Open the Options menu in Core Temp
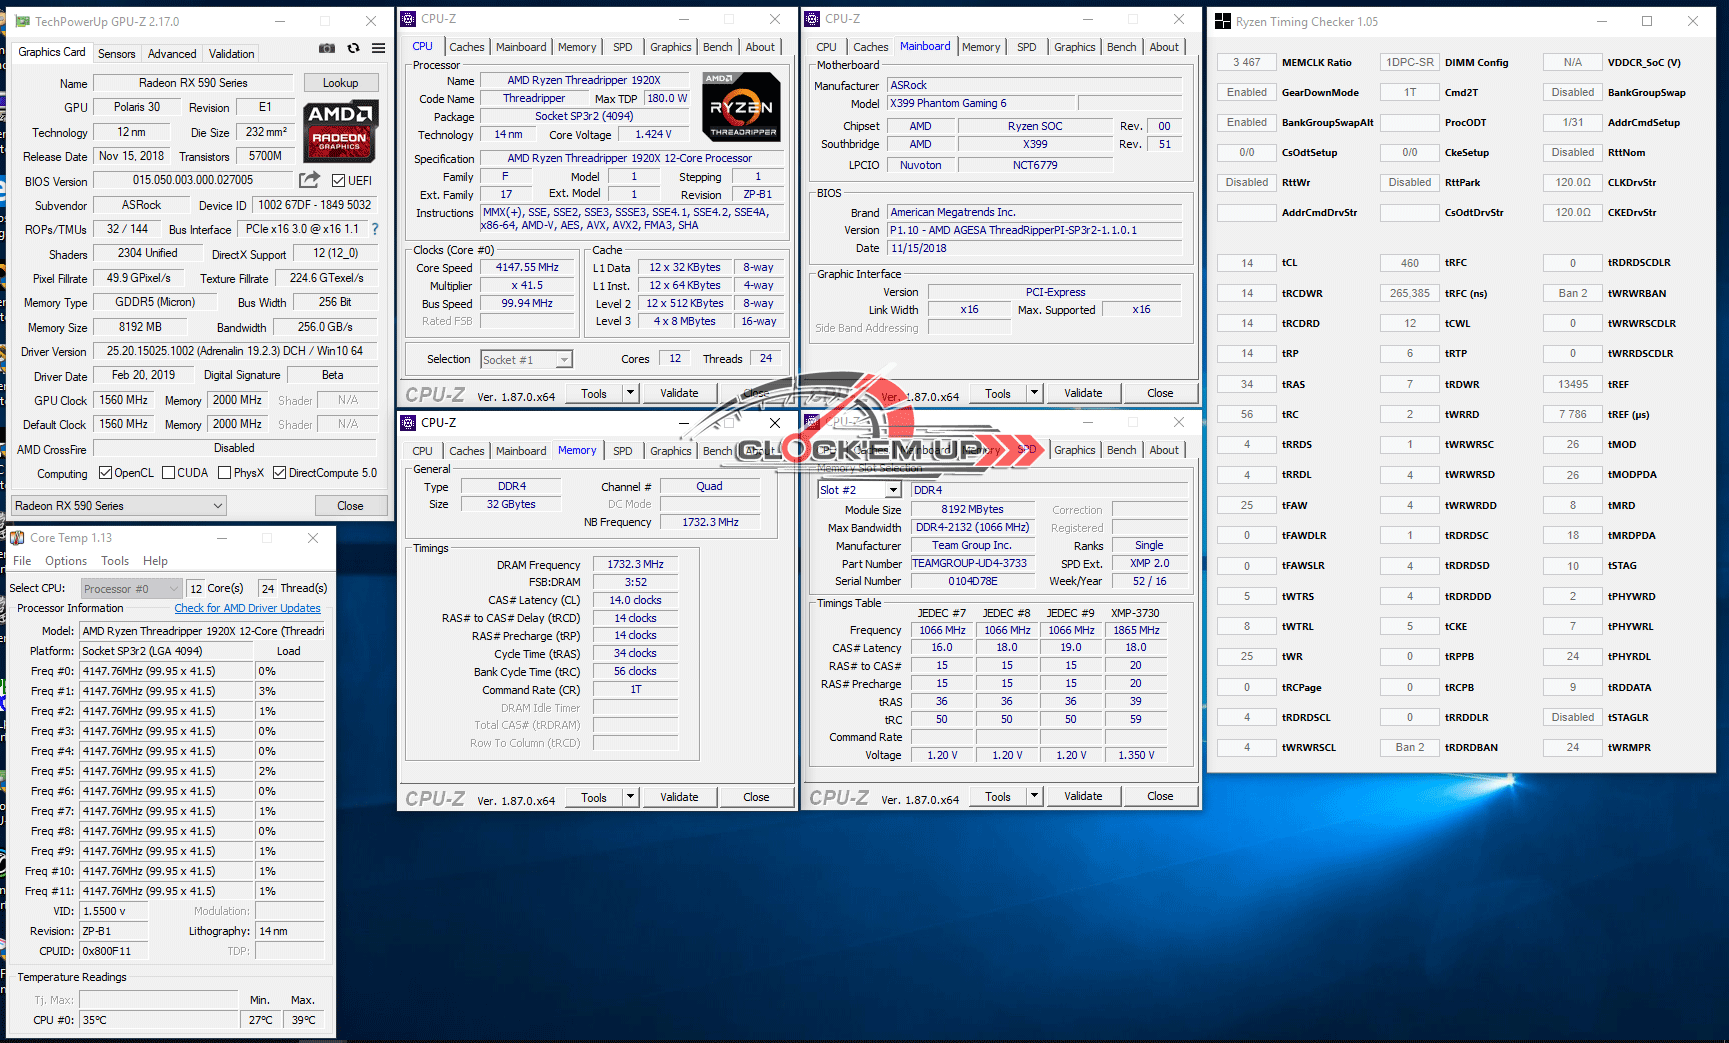1729x1043 pixels. click(x=66, y=561)
